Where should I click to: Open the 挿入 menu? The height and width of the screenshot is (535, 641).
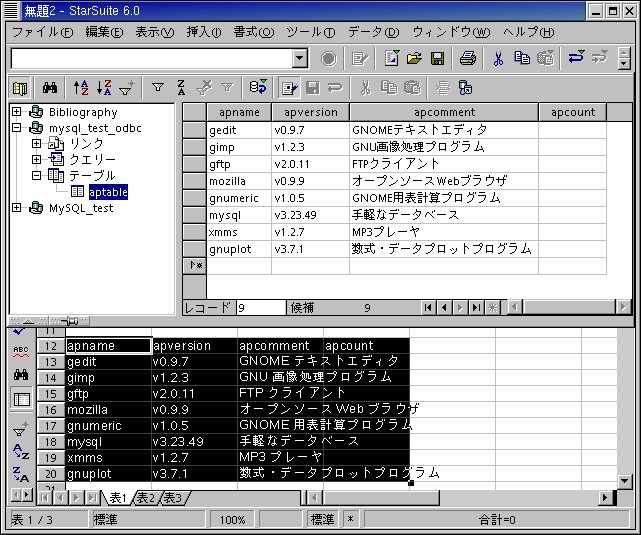(x=204, y=32)
